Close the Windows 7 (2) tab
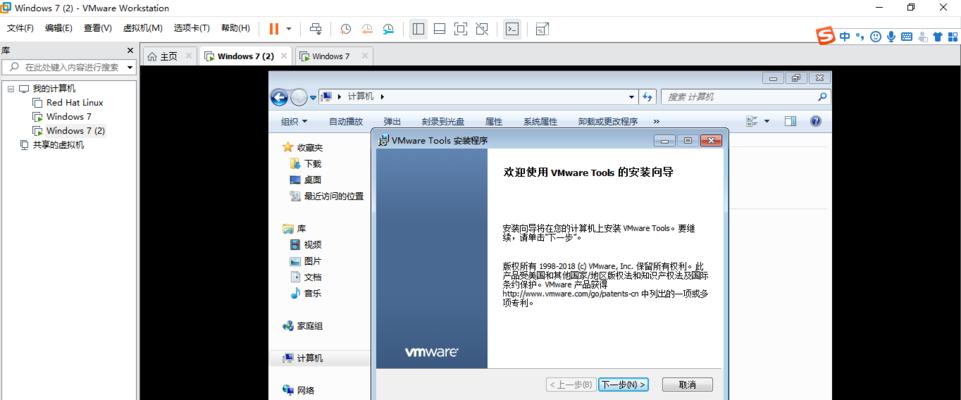 (x=284, y=56)
